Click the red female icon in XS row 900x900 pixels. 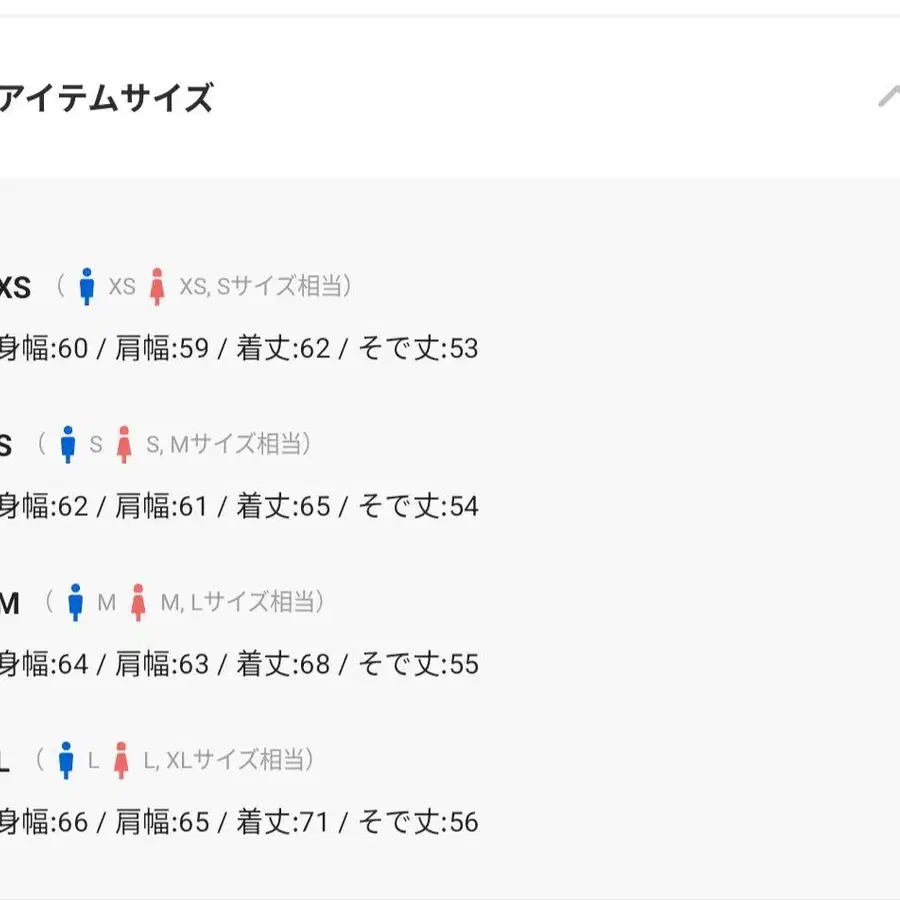pos(156,287)
